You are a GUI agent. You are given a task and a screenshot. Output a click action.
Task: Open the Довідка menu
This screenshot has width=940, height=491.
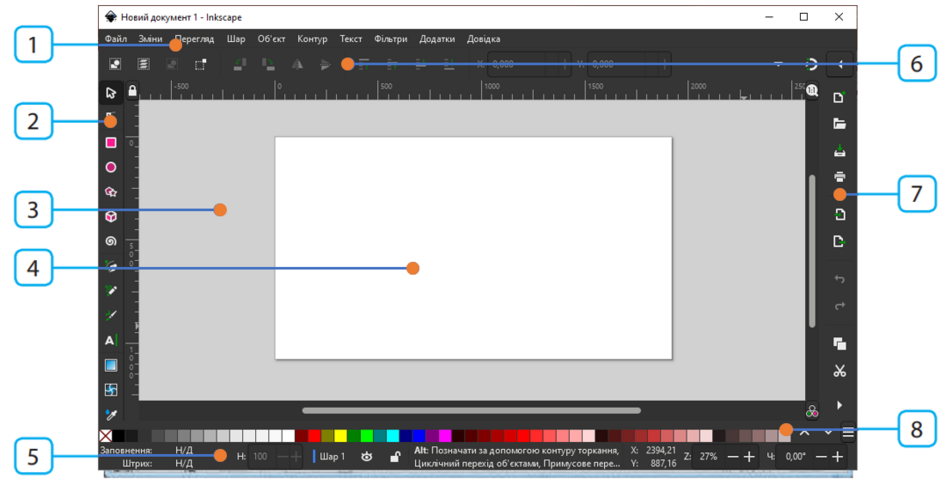(484, 39)
